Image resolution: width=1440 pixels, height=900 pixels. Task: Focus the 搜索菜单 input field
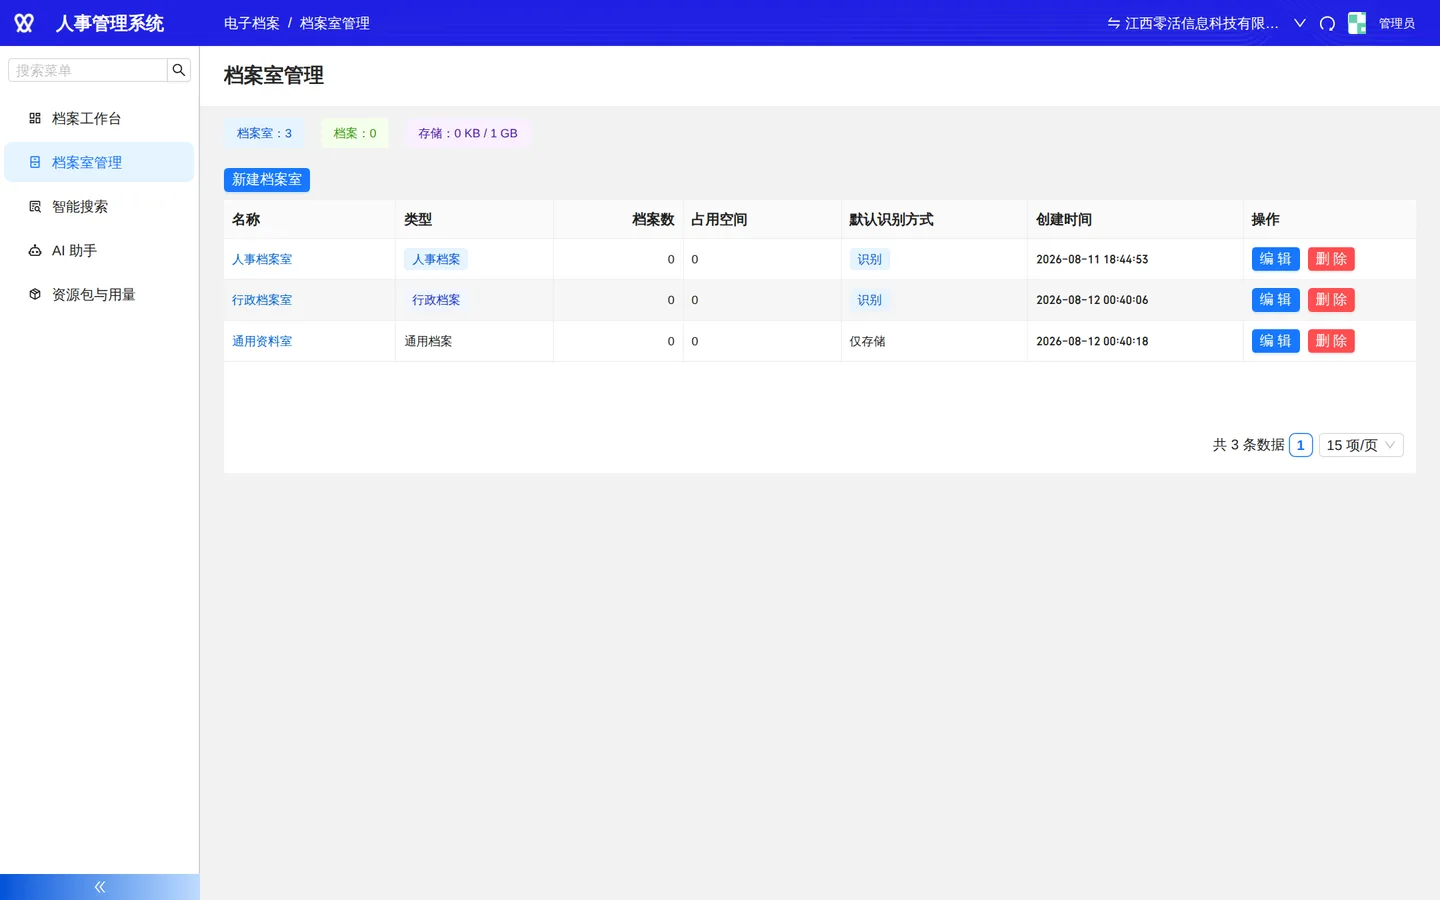[88, 70]
